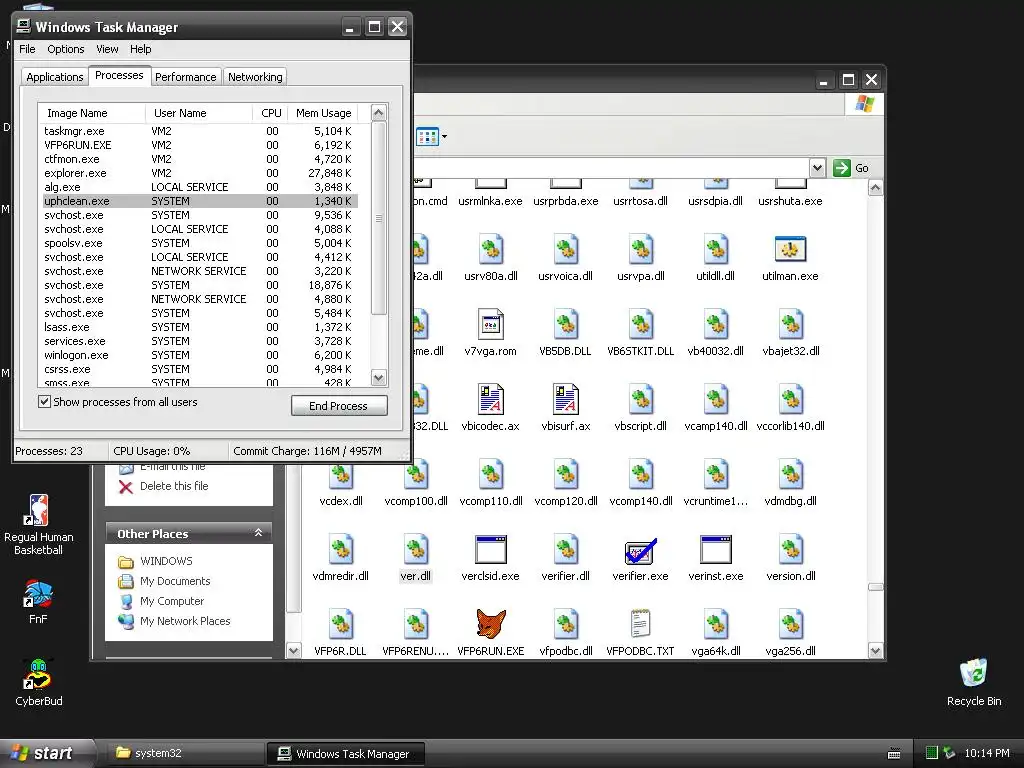The height and width of the screenshot is (768, 1024).
Task: Select the lsass.exe process row
Action: tap(199, 327)
